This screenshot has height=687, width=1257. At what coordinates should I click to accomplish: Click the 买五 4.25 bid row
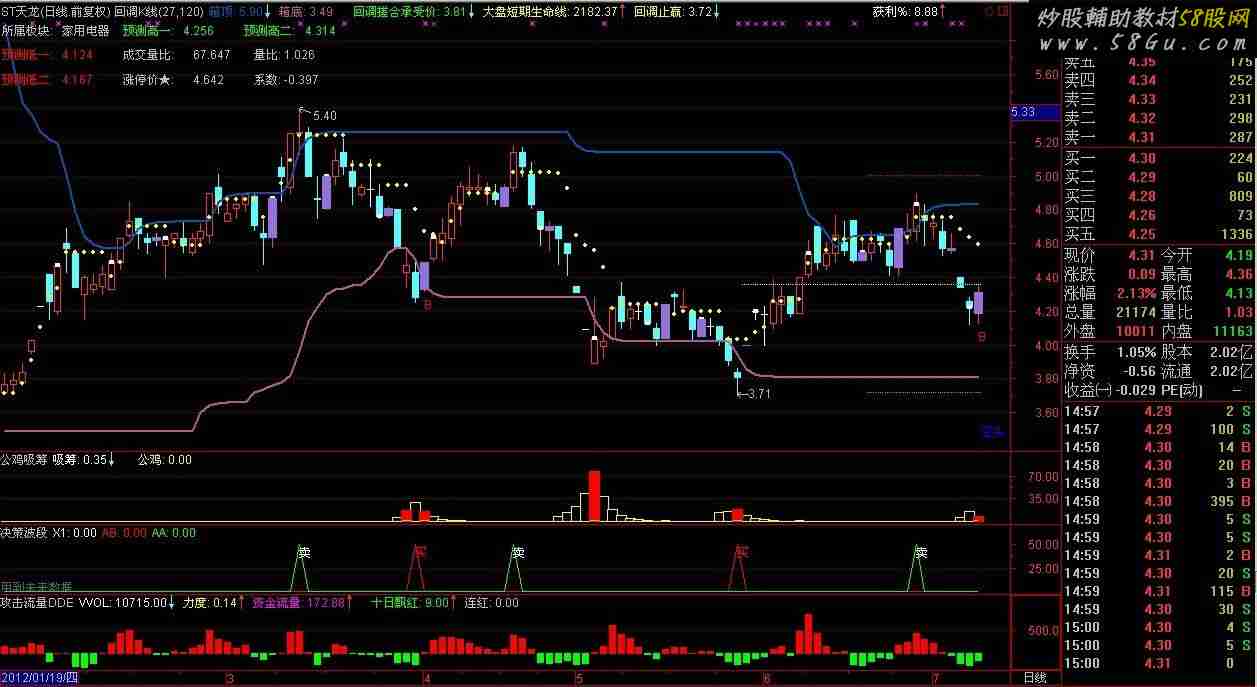[1158, 234]
